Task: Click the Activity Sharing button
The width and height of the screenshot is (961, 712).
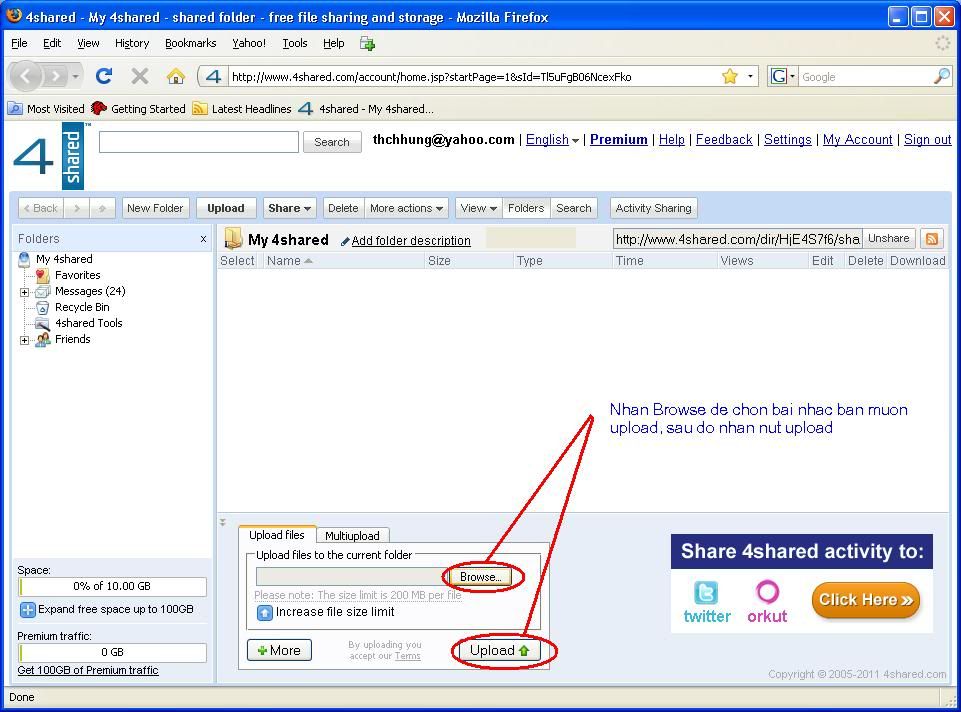Action: (653, 208)
